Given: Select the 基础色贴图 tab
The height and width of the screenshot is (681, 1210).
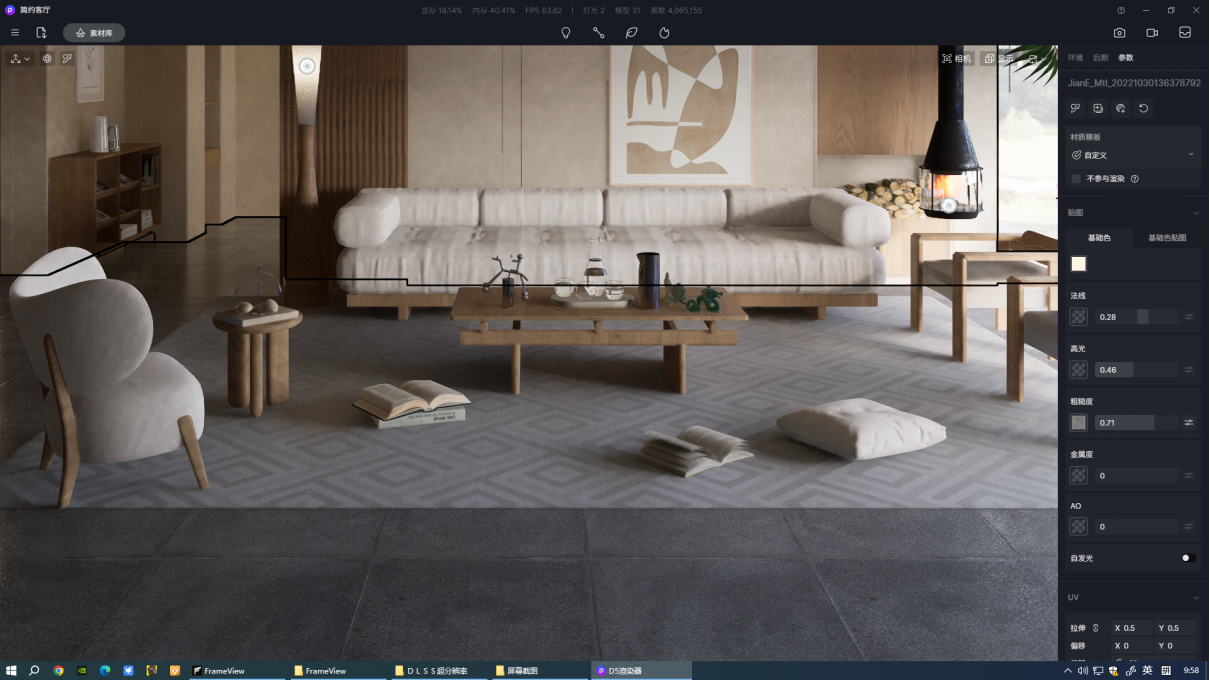Looking at the screenshot, I should click(x=1167, y=238).
